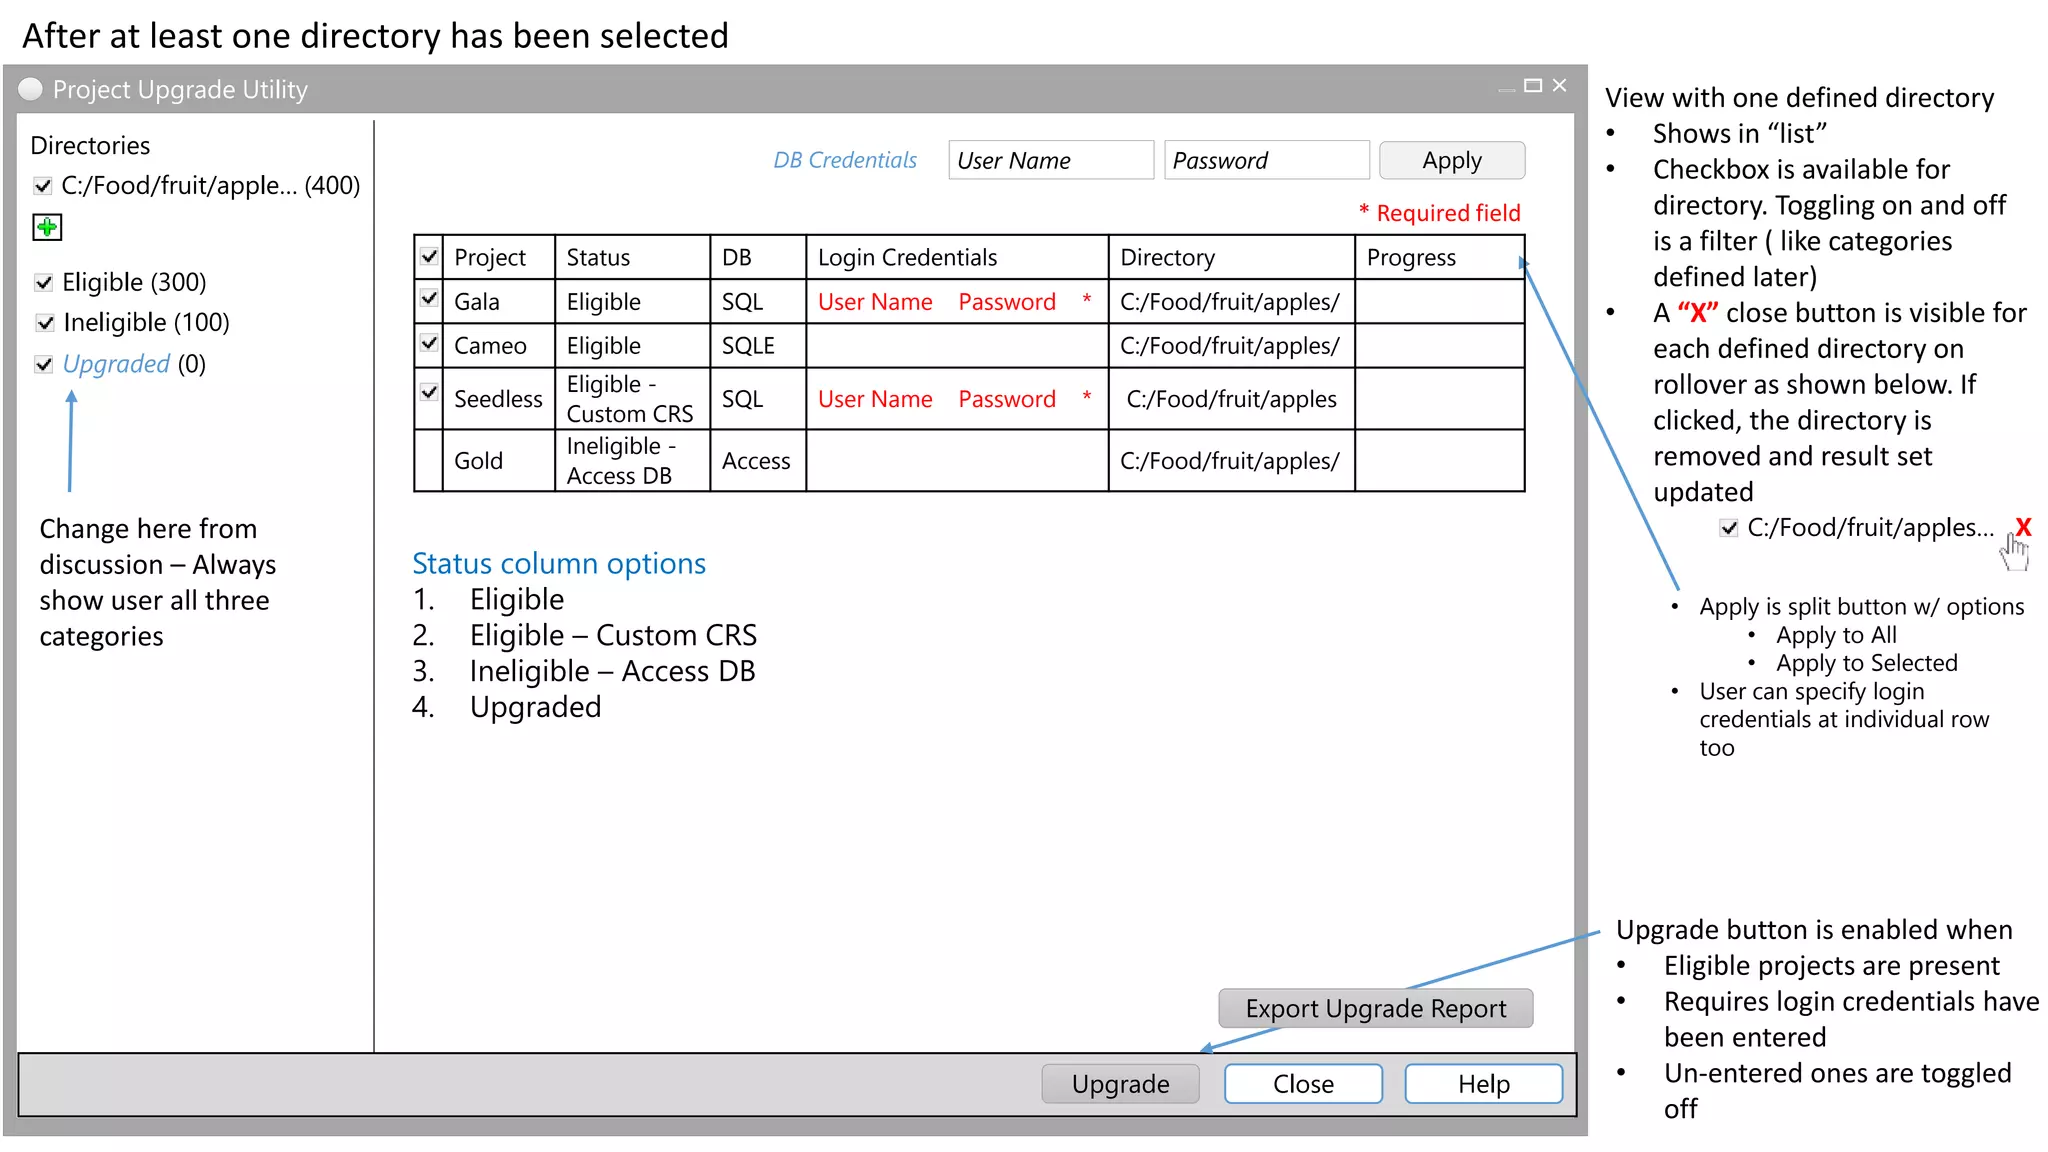This screenshot has height=1152, width=2048.
Task: Click the green plus add directory icon
Action: pyautogui.click(x=47, y=228)
